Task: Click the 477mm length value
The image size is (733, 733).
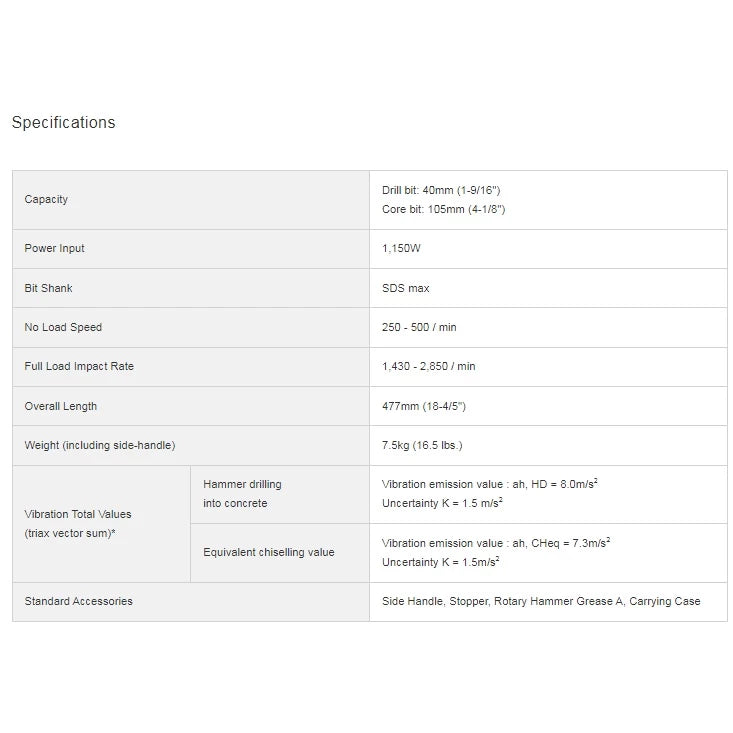Action: (424, 406)
